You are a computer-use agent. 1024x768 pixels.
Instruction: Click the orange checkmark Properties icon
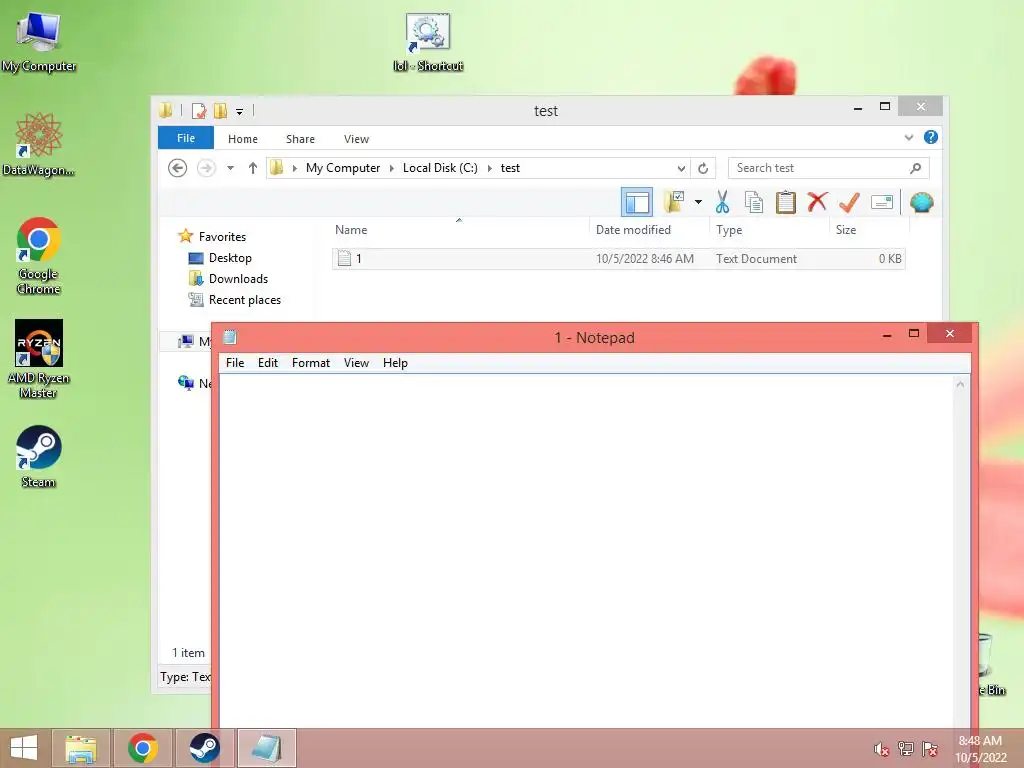(849, 202)
